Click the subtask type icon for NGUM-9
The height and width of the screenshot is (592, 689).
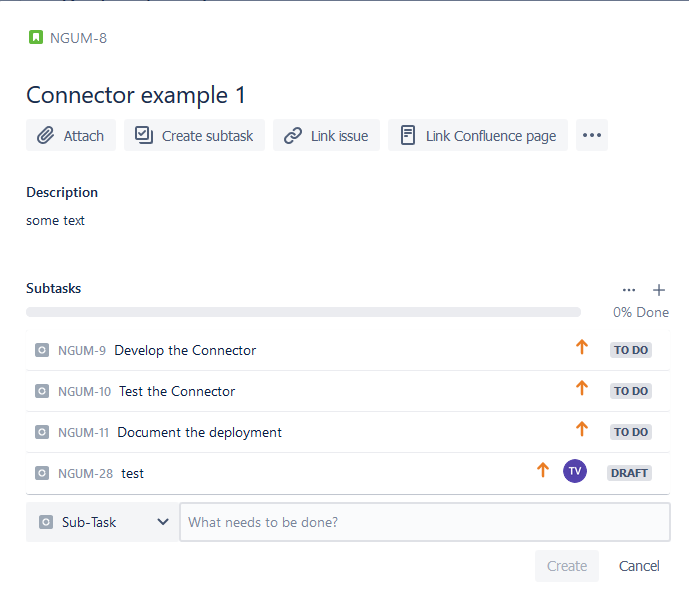tap(42, 350)
